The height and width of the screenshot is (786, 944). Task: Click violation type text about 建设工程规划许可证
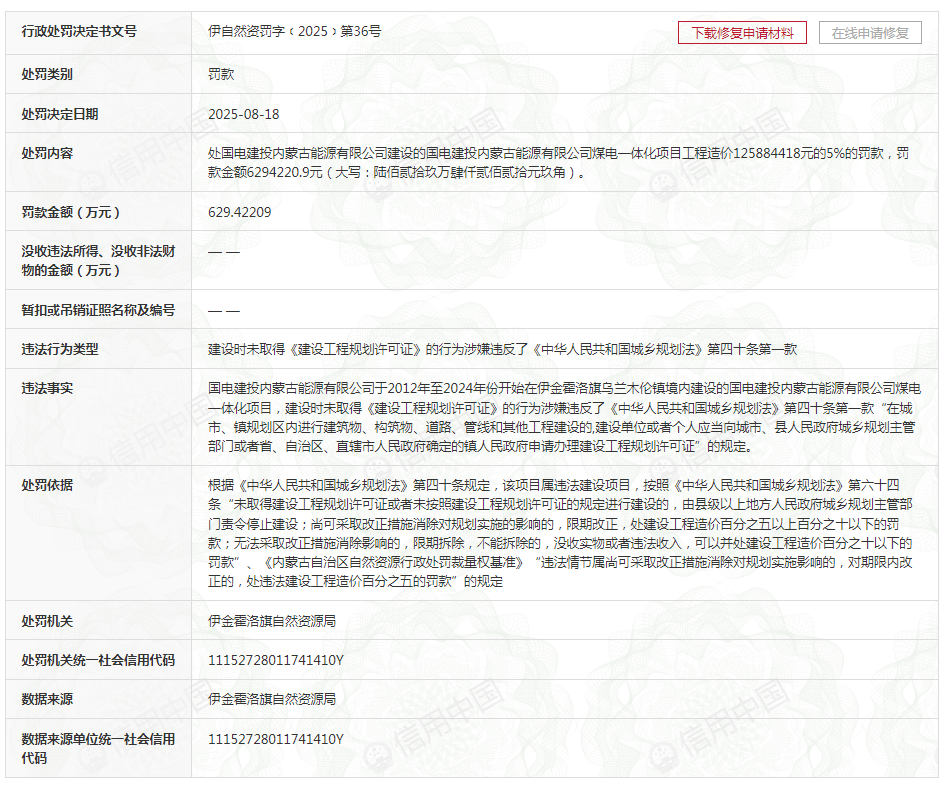(x=503, y=349)
